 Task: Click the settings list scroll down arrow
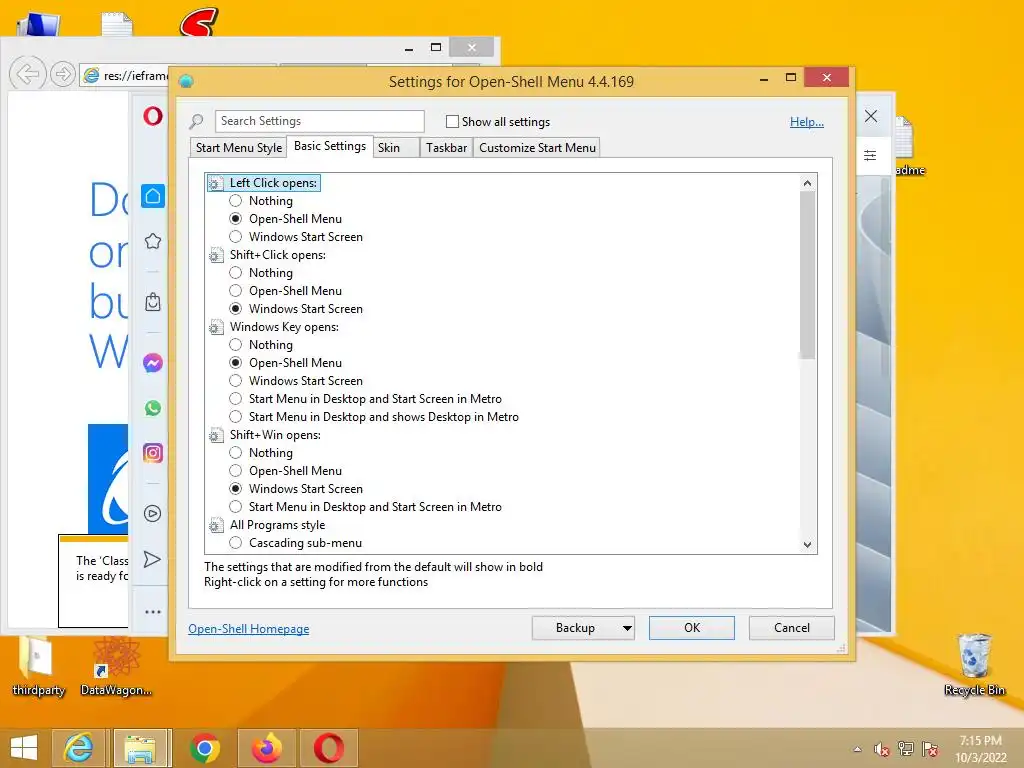point(808,545)
